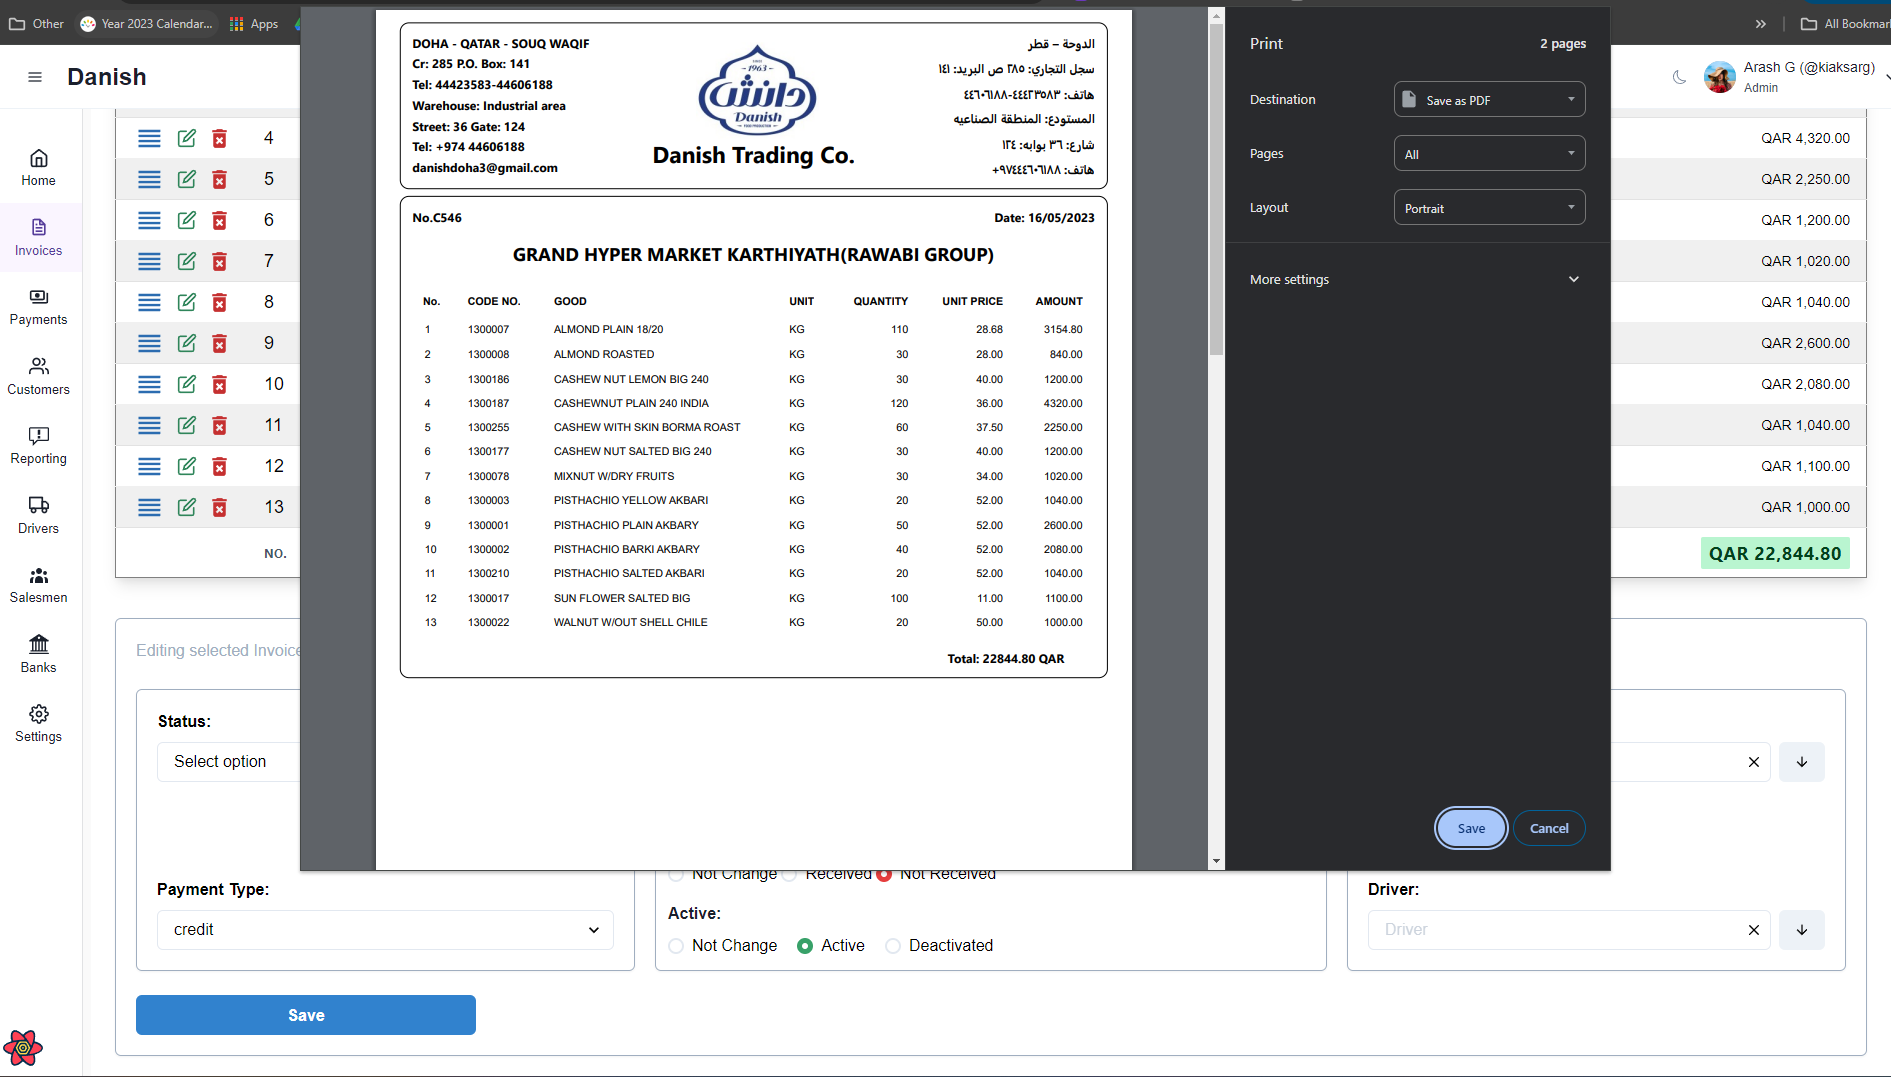The height and width of the screenshot is (1077, 1891).
Task: Open the Payment Type dropdown credit
Action: [x=385, y=930]
